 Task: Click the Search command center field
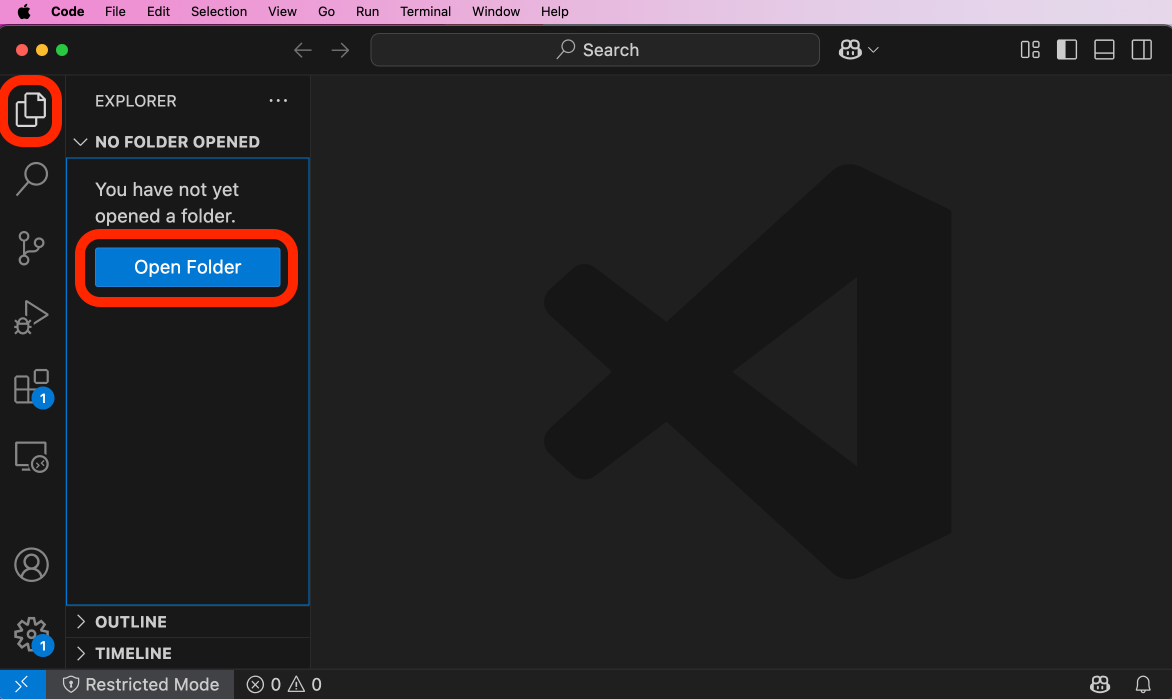(595, 50)
